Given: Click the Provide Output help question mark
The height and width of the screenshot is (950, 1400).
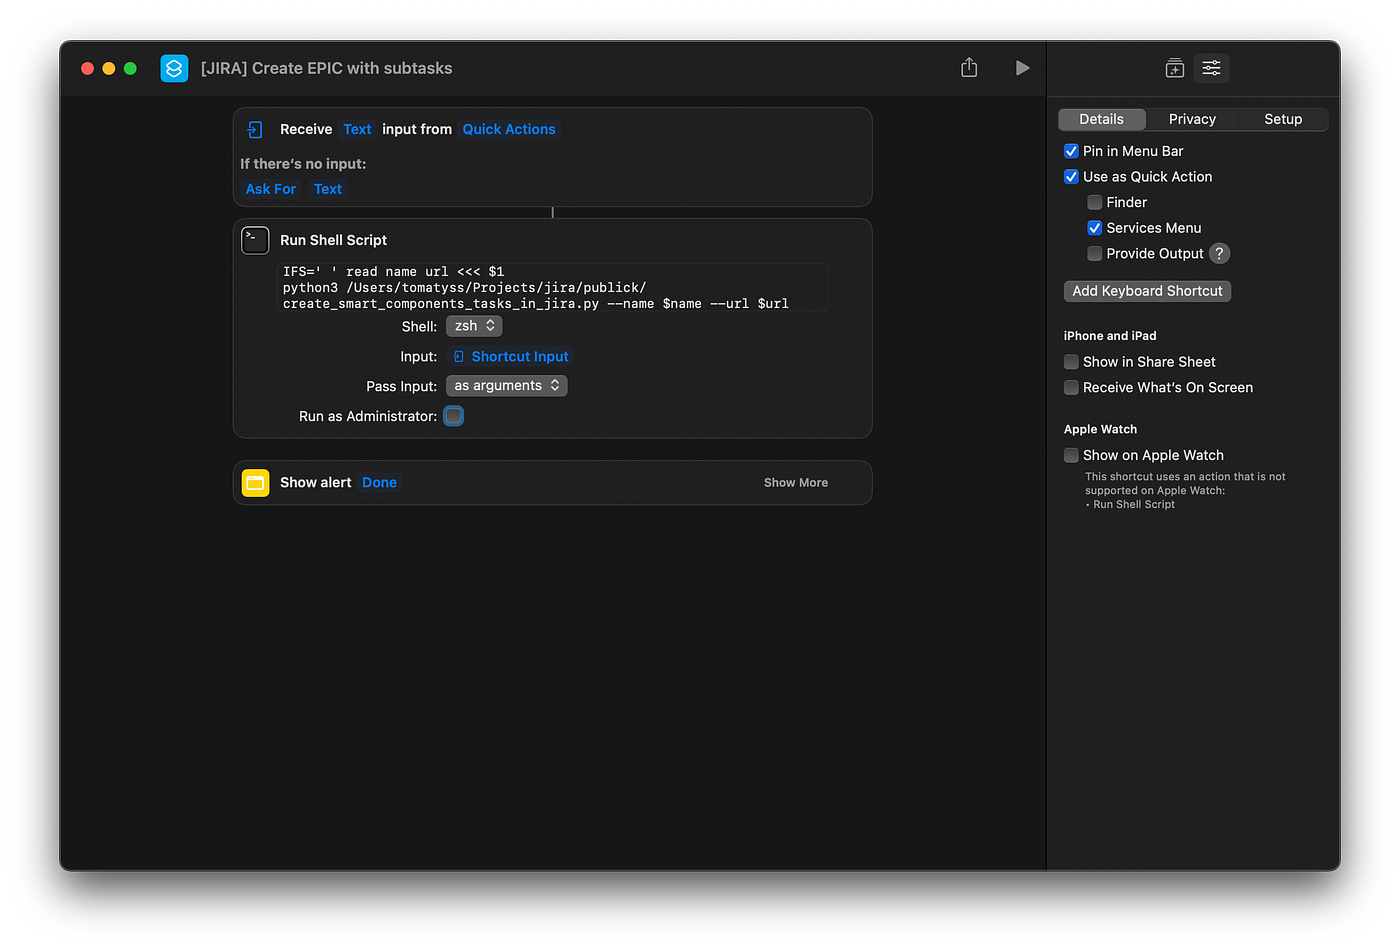Looking at the screenshot, I should (1219, 254).
